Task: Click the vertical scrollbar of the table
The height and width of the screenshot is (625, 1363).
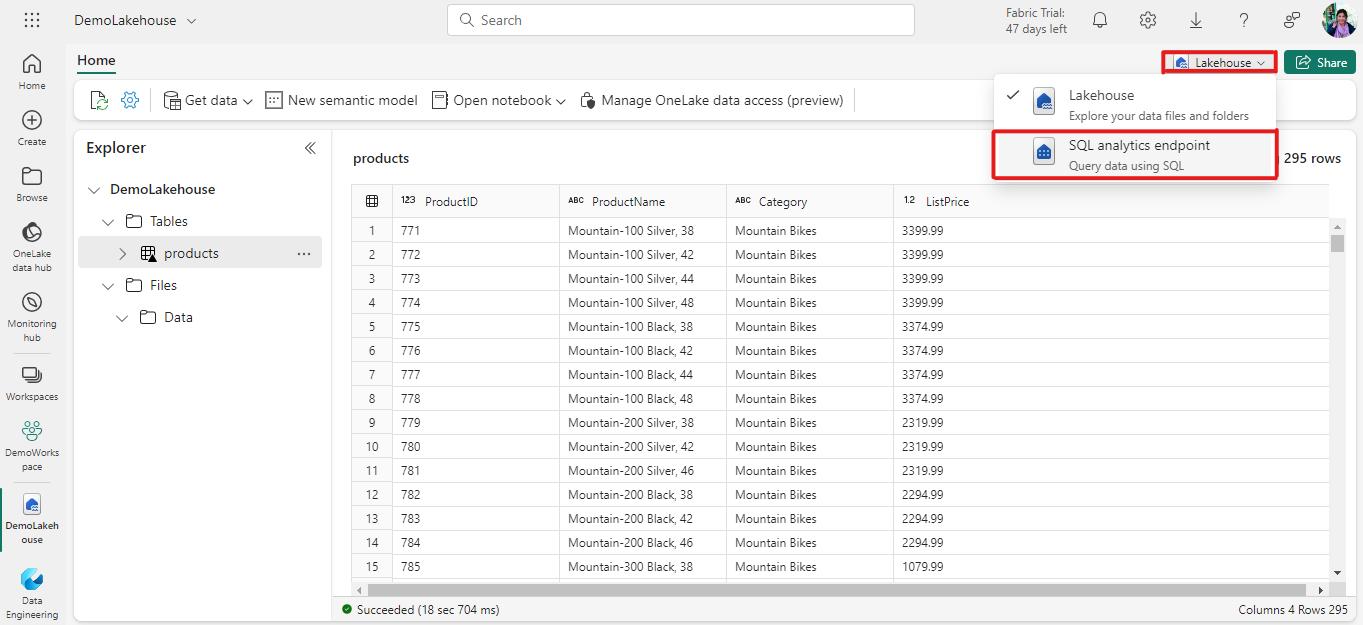Action: (1338, 243)
